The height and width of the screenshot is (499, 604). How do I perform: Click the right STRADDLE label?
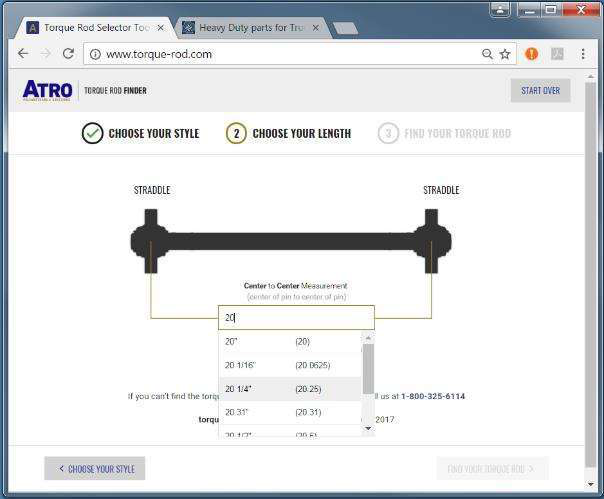click(441, 190)
